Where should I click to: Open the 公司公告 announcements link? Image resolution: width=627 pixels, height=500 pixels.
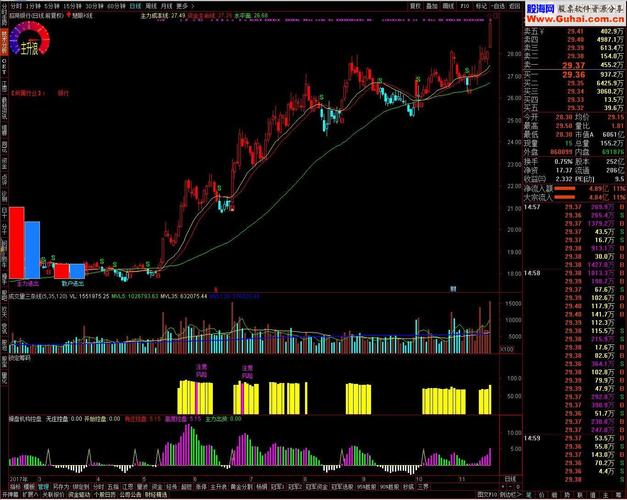[130, 495]
